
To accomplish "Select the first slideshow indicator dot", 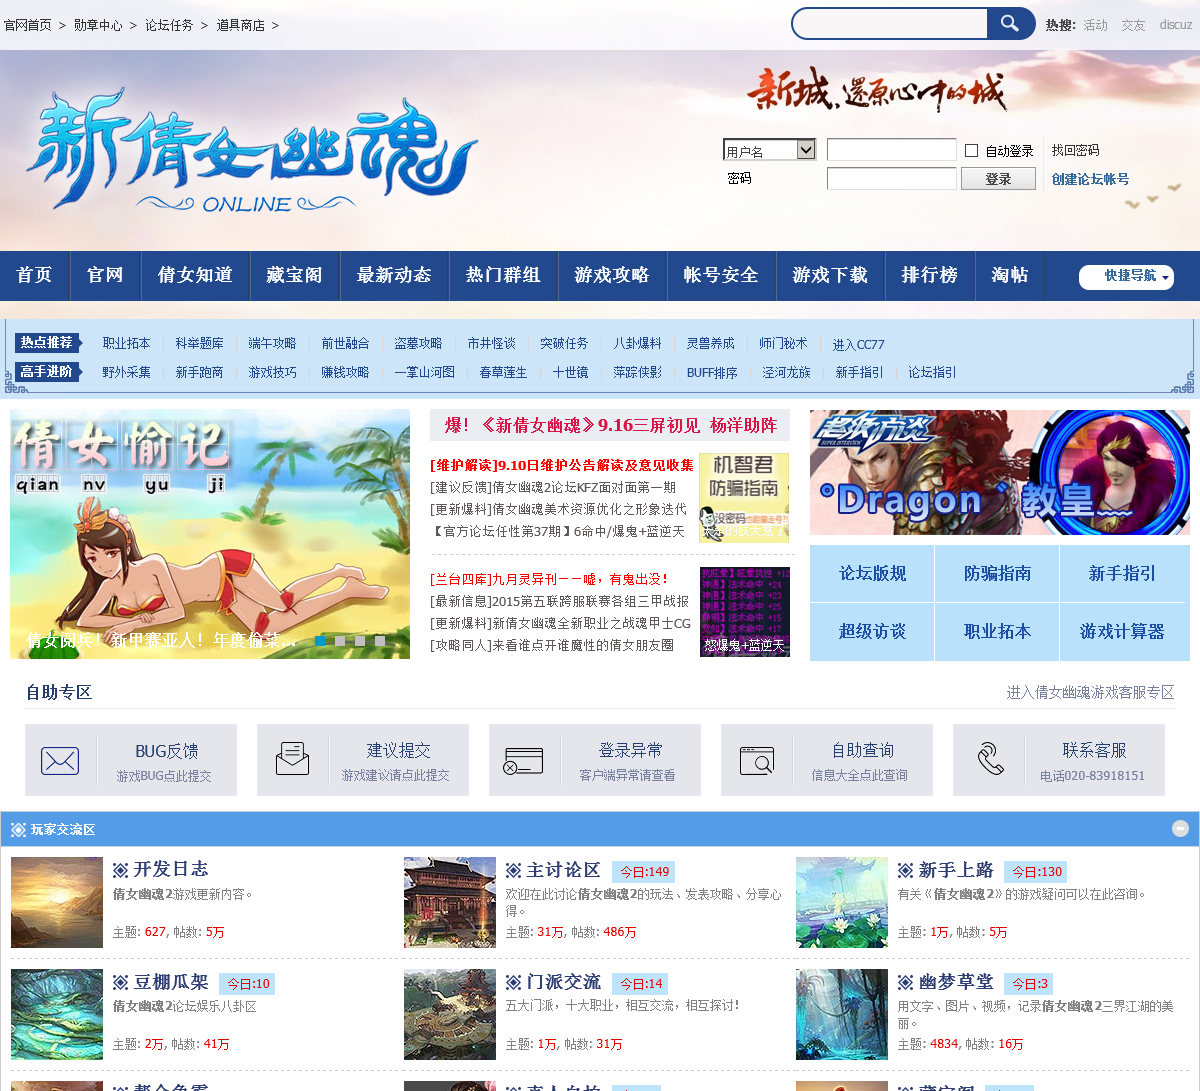I will [x=320, y=640].
